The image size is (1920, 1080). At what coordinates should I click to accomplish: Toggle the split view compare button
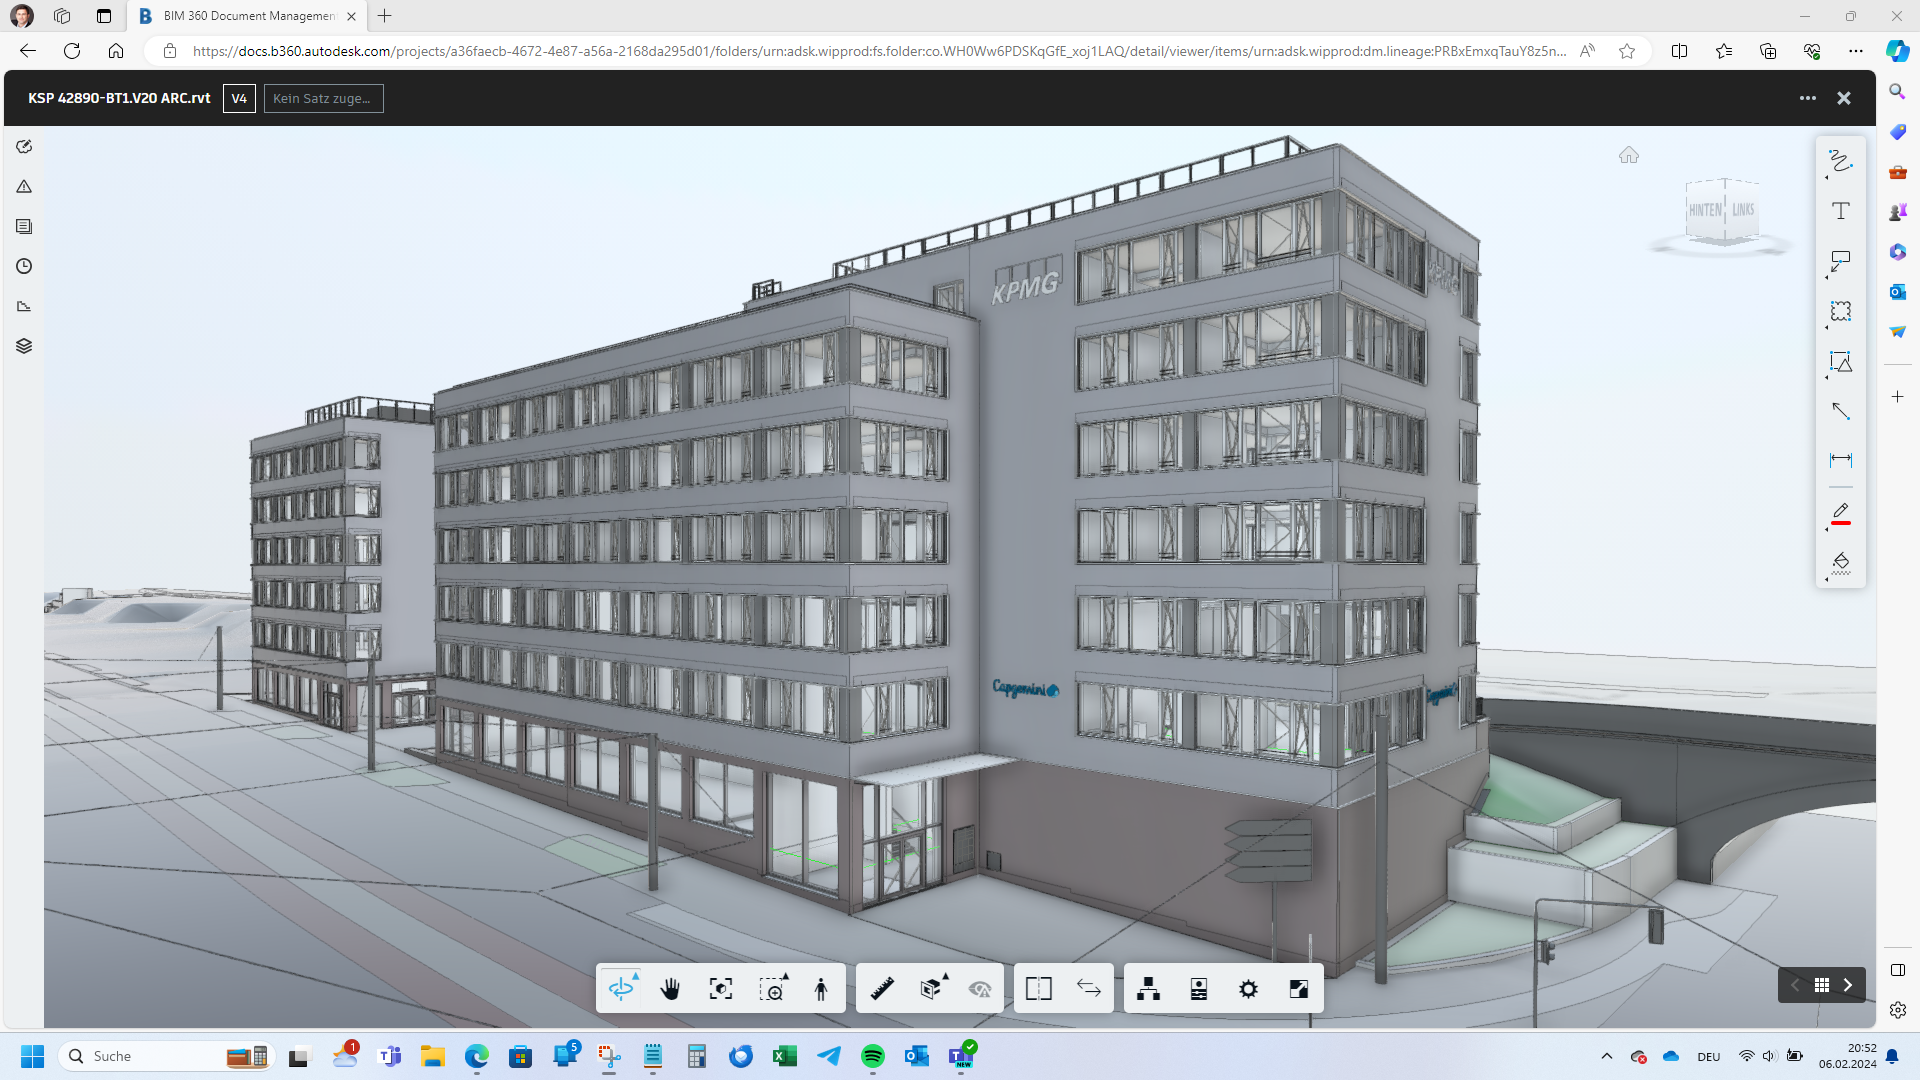[1038, 989]
